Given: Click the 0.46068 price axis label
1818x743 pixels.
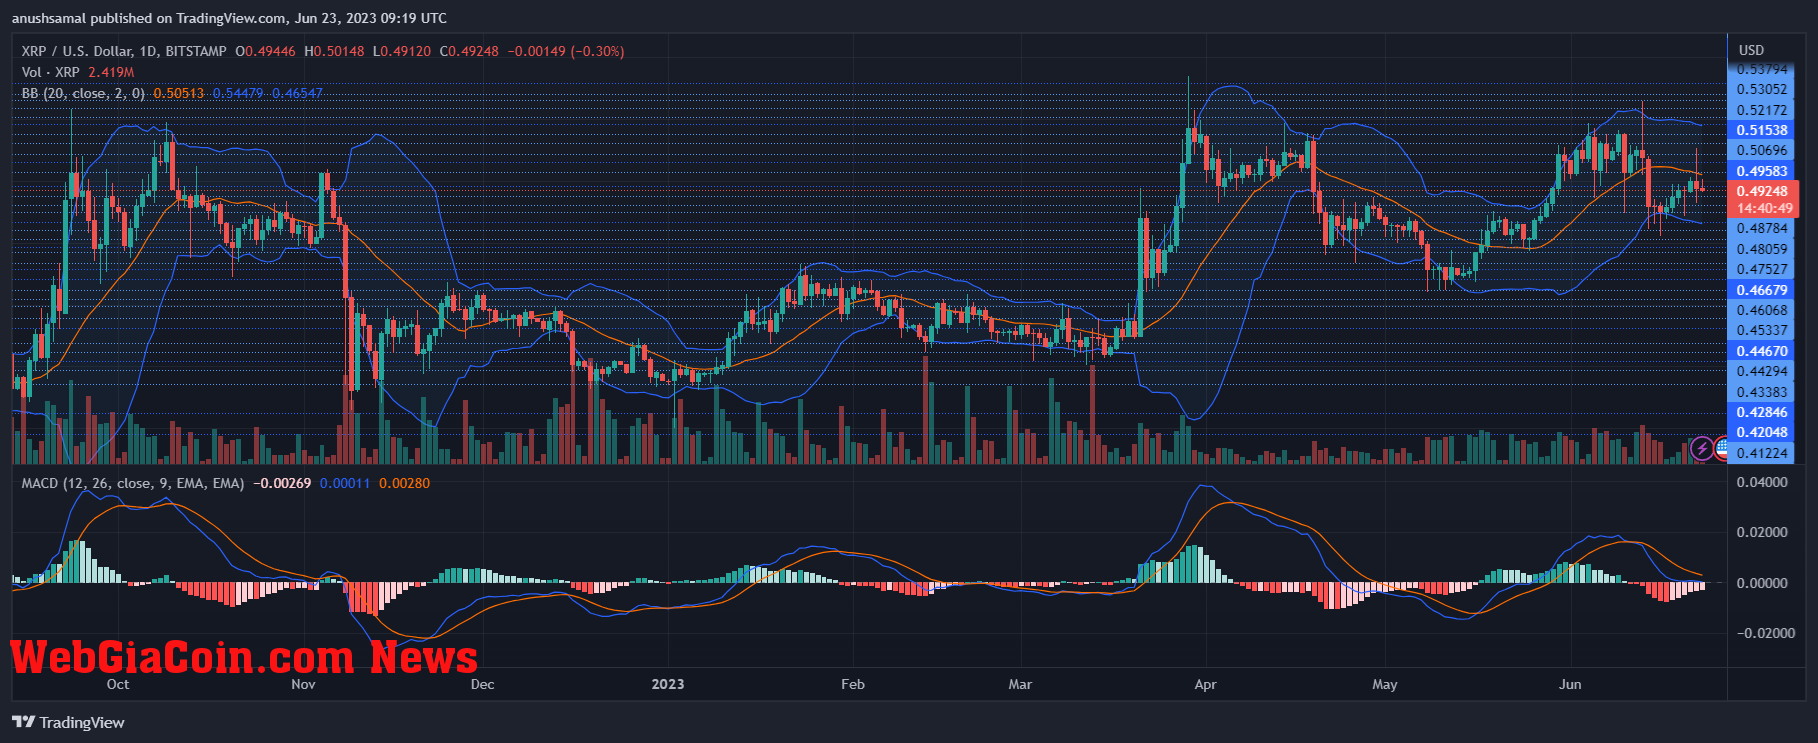Looking at the screenshot, I should [1762, 310].
